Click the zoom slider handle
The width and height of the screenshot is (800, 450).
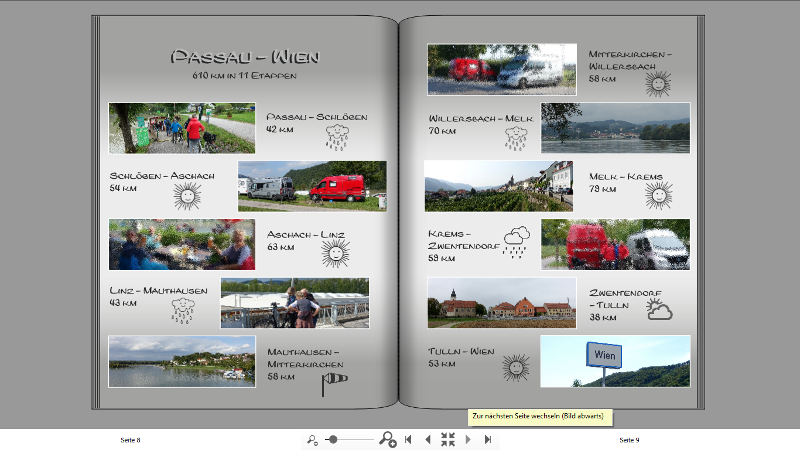click(332, 439)
